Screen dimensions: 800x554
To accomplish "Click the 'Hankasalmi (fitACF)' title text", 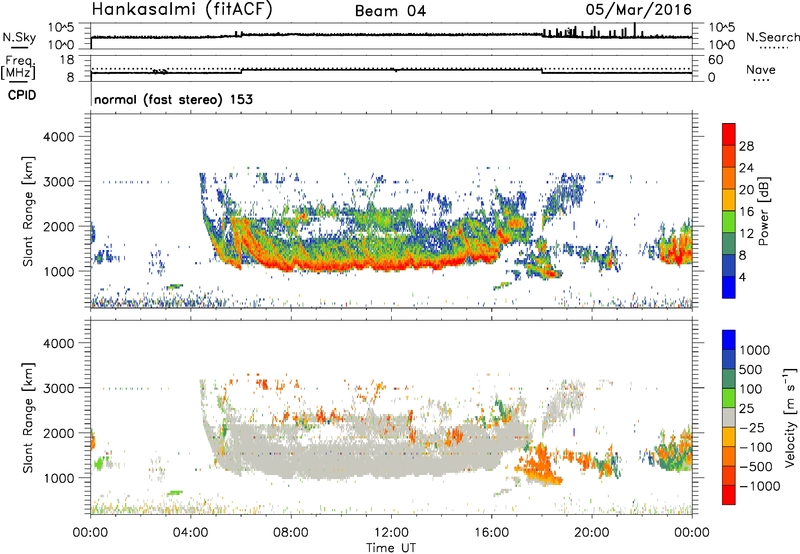I will [182, 9].
